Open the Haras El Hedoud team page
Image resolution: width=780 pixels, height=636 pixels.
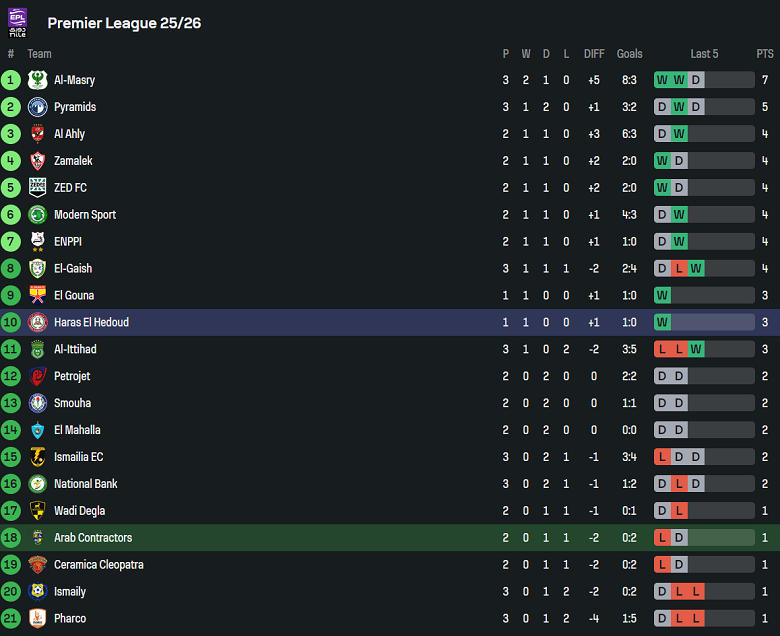click(x=91, y=323)
